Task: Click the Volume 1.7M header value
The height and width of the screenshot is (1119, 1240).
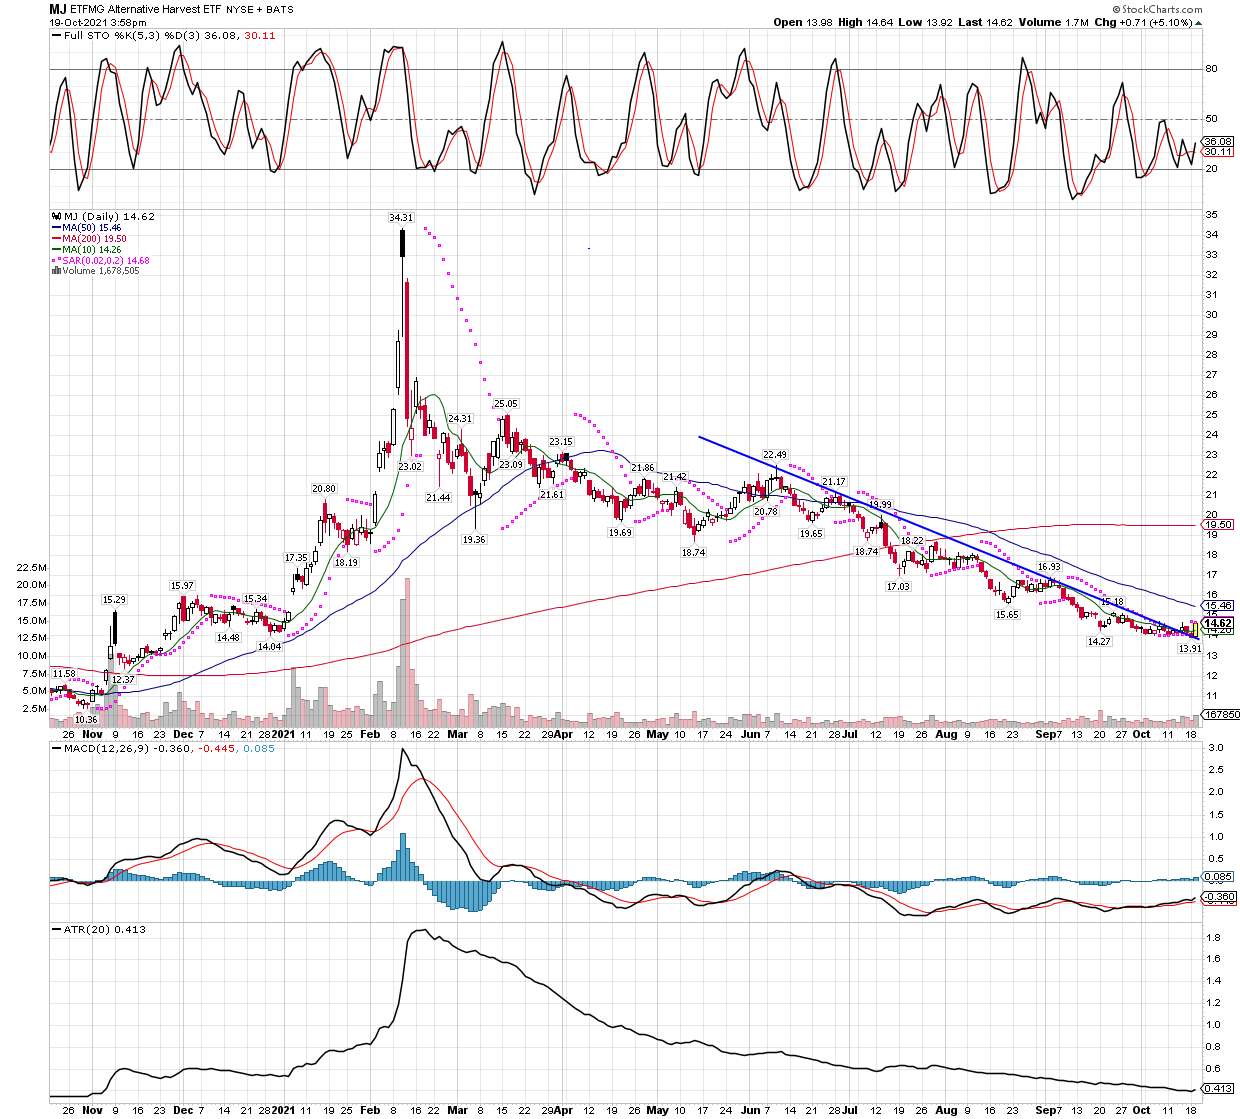Action: 1054,22
